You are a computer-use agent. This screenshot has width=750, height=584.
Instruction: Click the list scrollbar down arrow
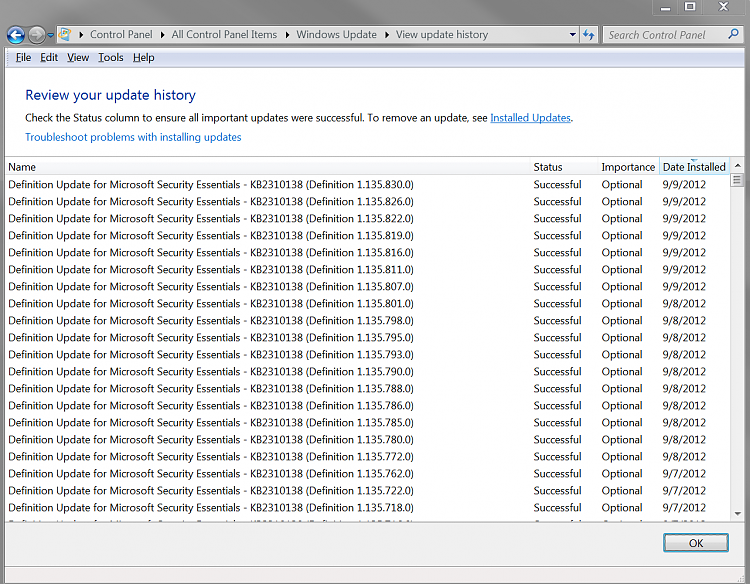[737, 513]
